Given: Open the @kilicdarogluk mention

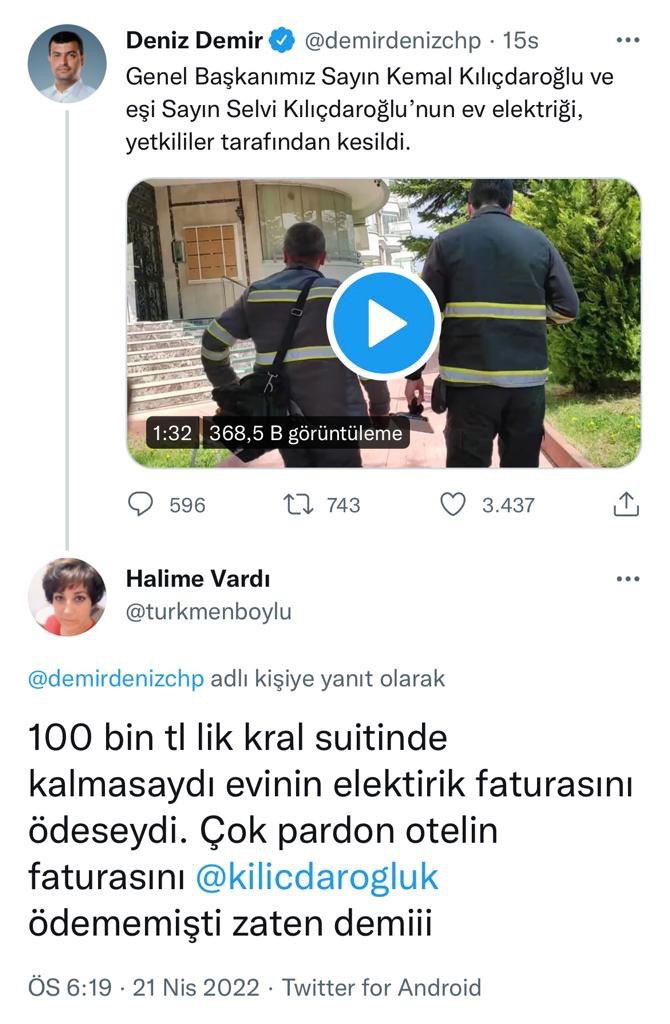Looking at the screenshot, I should [x=317, y=877].
